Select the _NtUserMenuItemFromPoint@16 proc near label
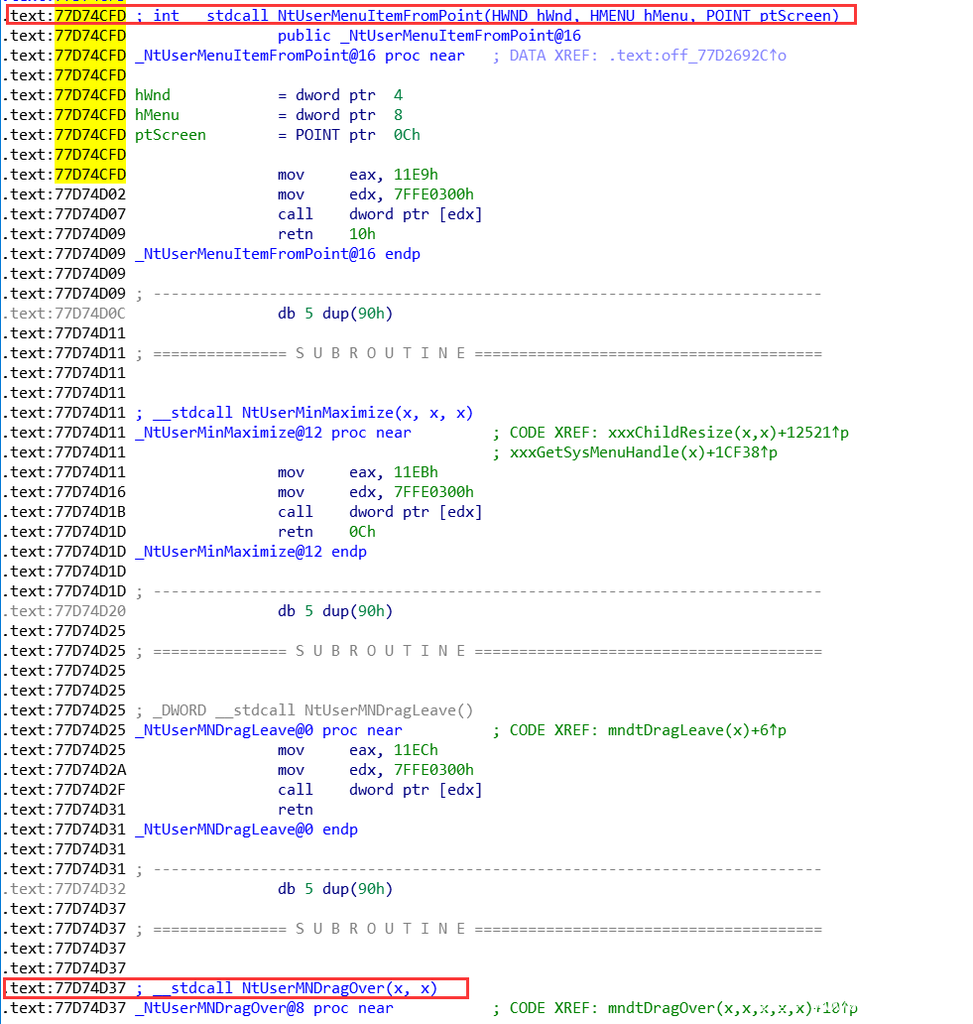This screenshot has width=973, height=1024. [x=299, y=55]
